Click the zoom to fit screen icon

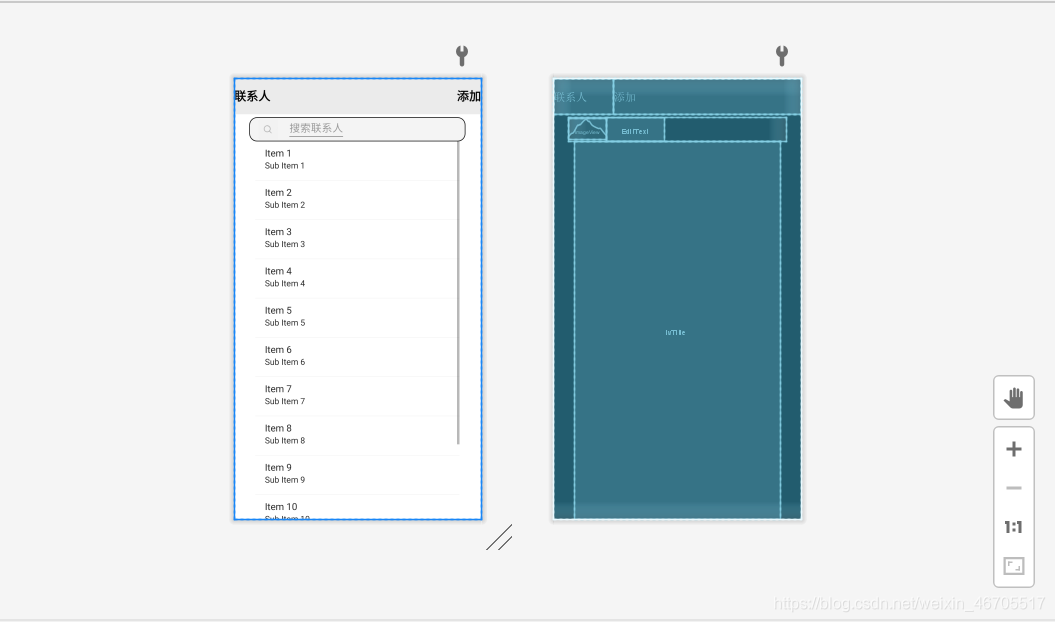coord(1013,566)
